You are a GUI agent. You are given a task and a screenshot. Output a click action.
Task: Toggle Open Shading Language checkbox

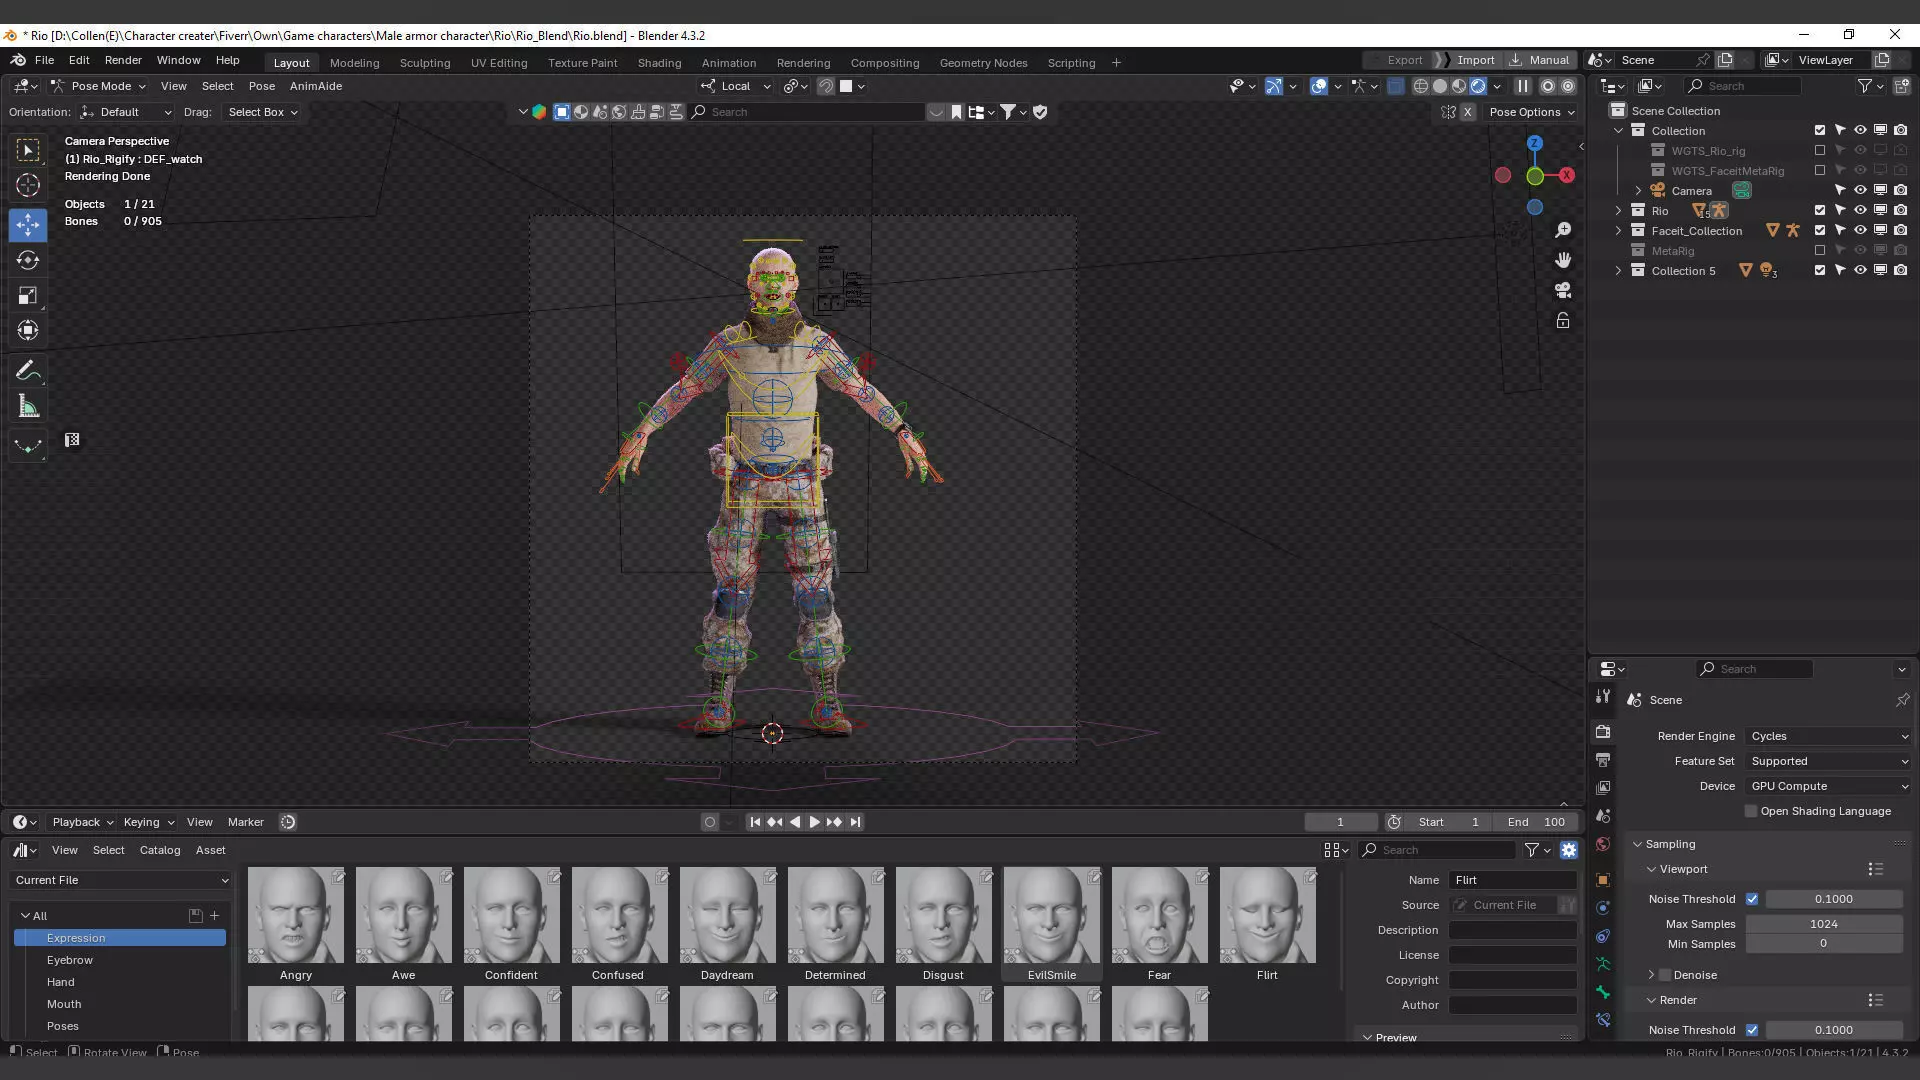point(1751,811)
